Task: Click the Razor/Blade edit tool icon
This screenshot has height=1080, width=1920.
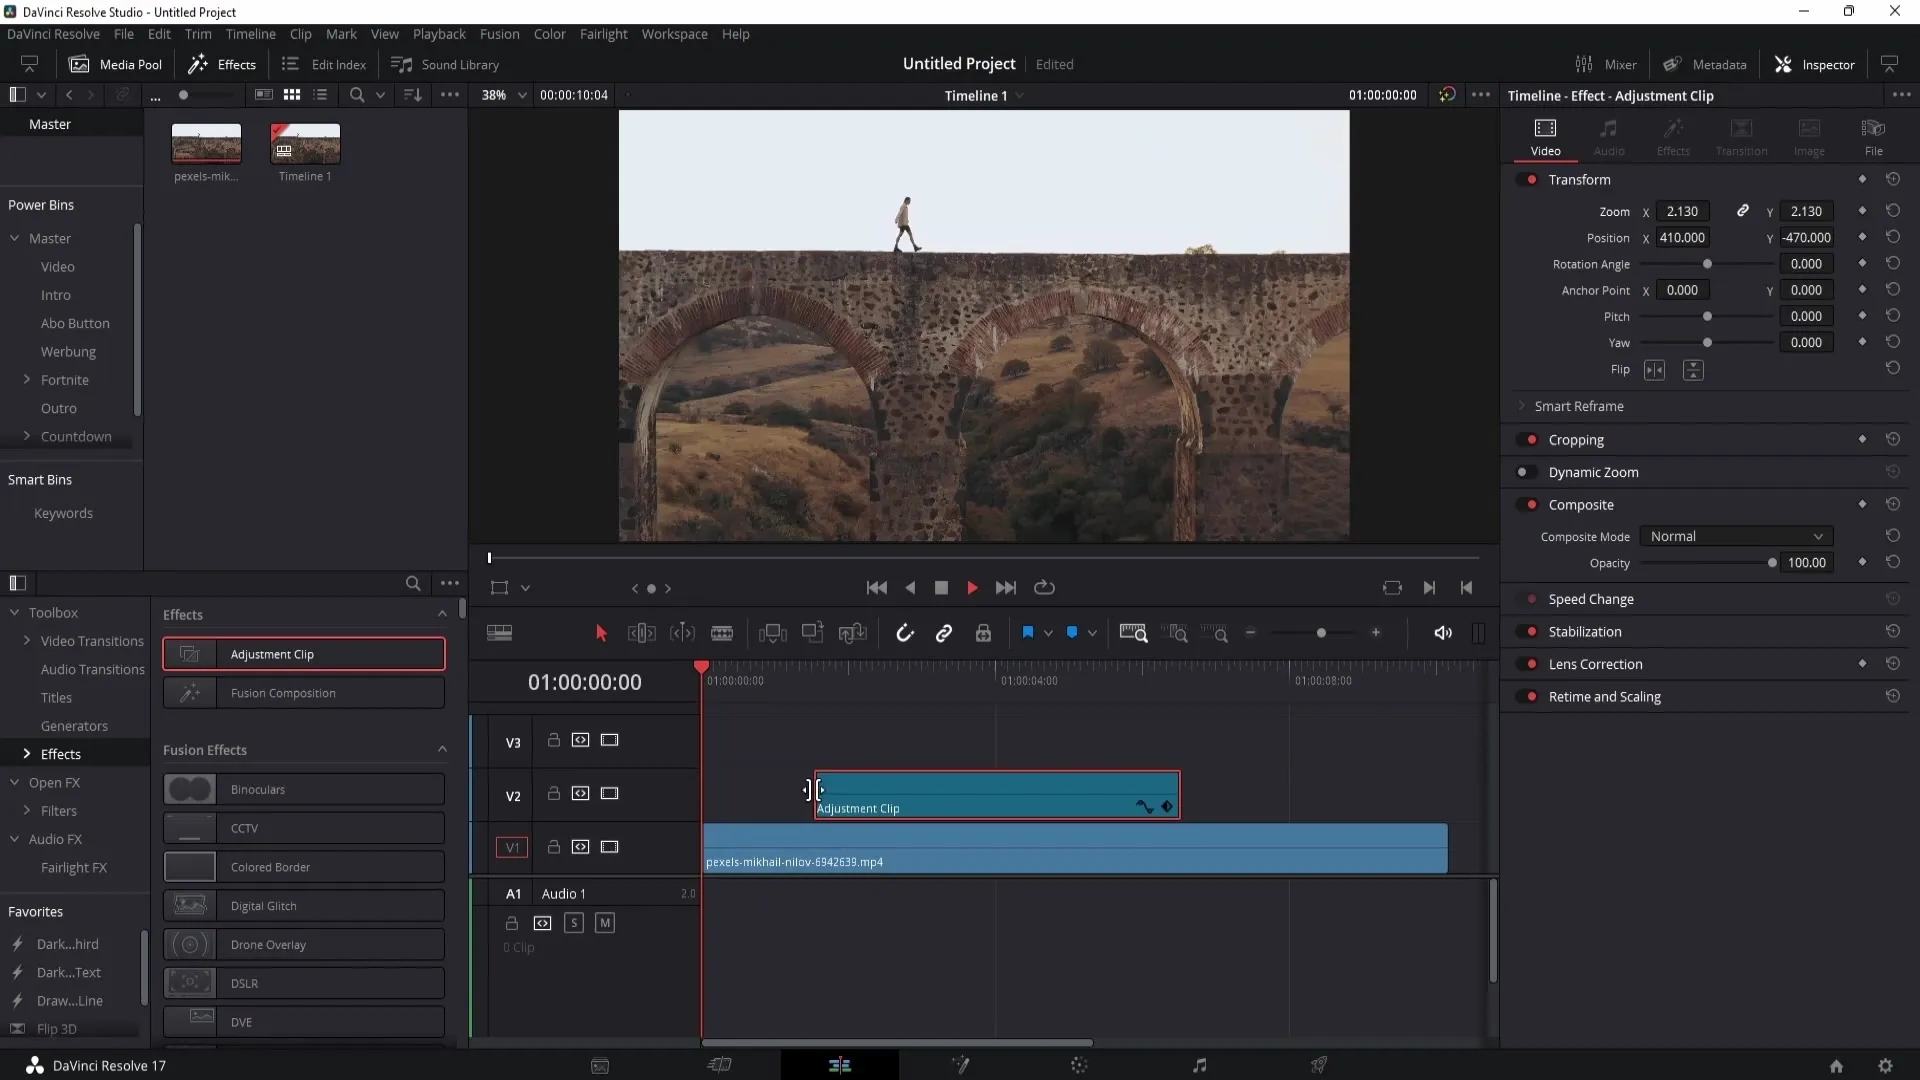Action: (724, 633)
